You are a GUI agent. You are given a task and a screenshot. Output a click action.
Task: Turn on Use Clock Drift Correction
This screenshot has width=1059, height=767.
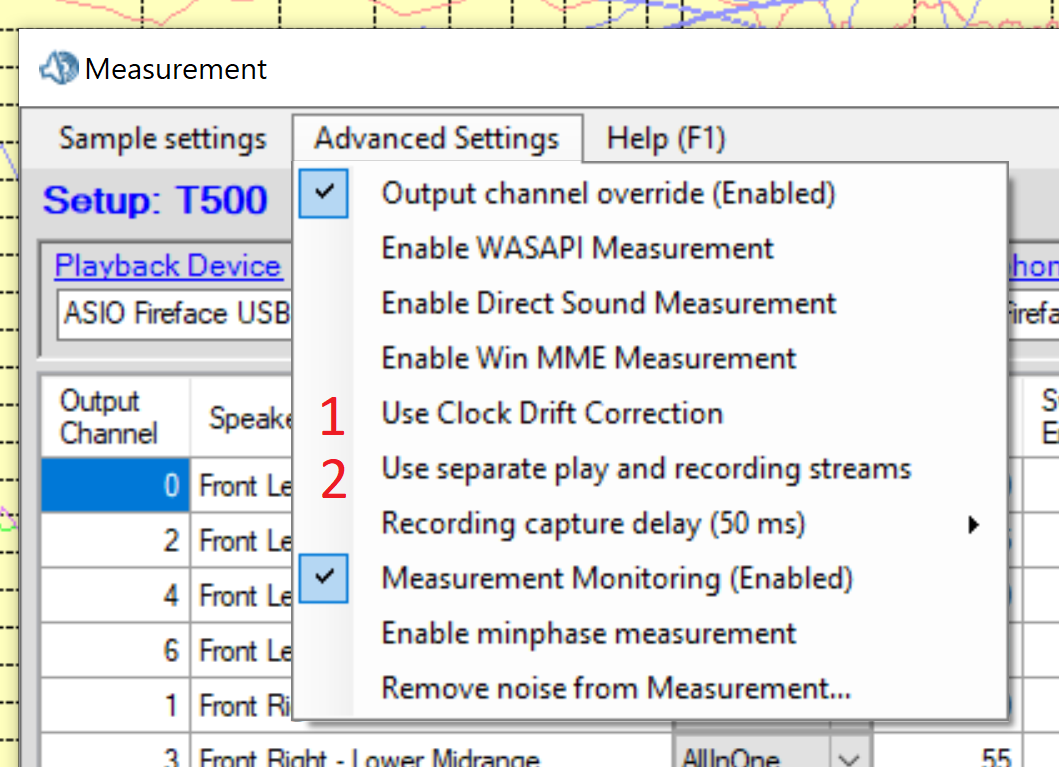click(x=552, y=414)
